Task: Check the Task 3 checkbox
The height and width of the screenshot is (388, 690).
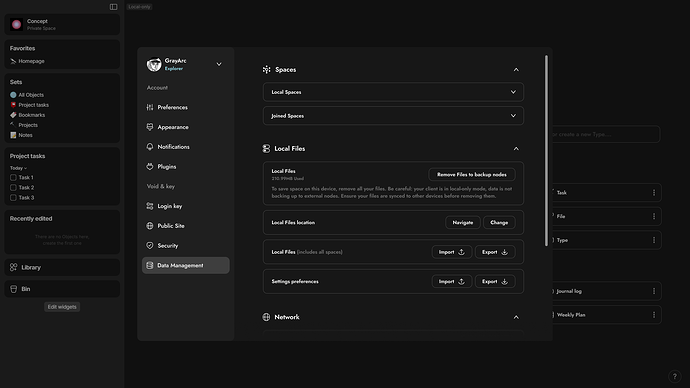Action: pyautogui.click(x=13, y=198)
